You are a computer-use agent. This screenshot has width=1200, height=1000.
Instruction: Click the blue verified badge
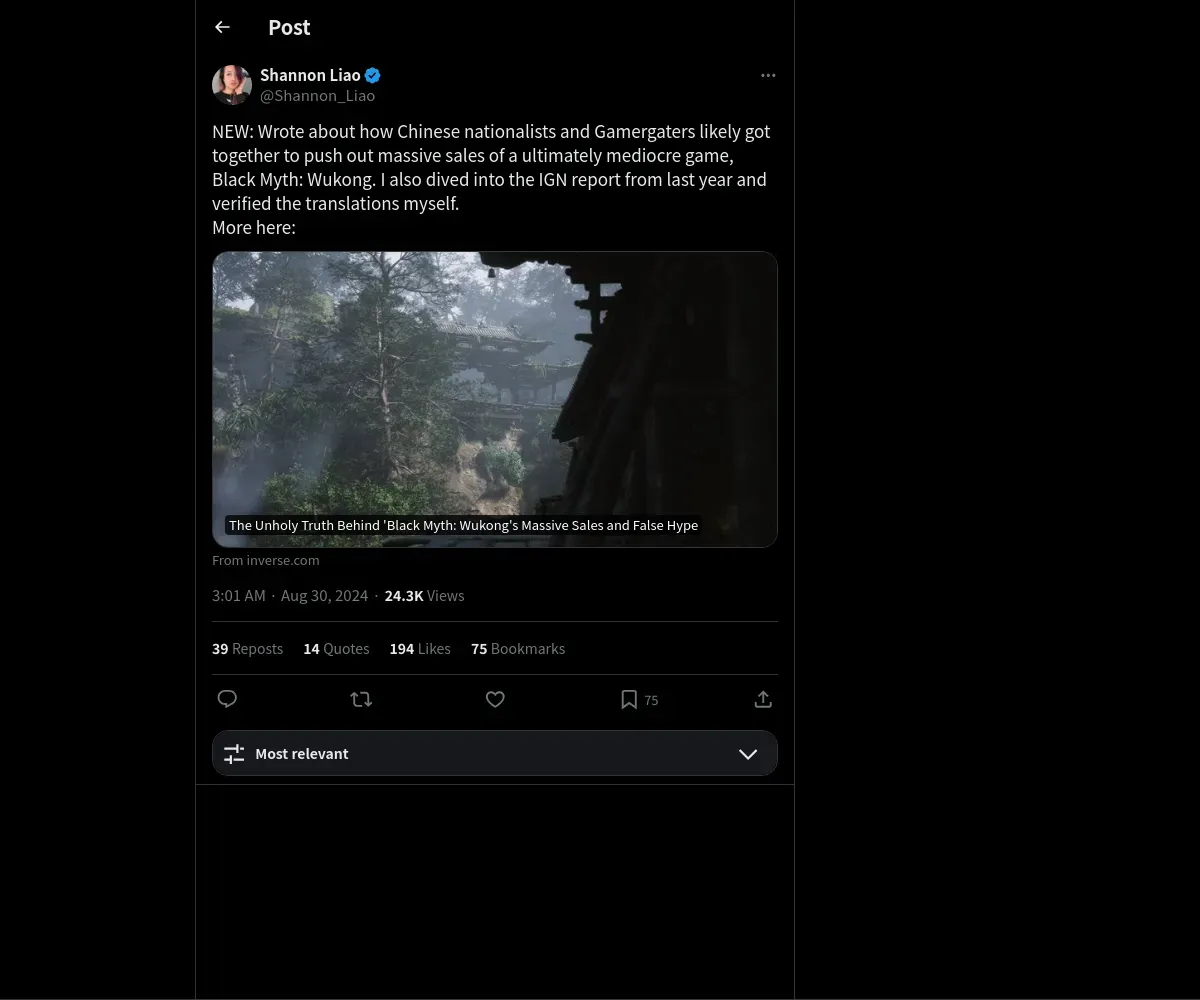point(373,76)
